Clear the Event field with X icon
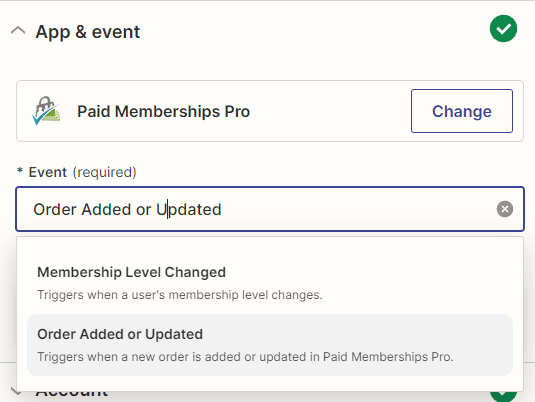Image resolution: width=535 pixels, height=402 pixels. coord(505,209)
